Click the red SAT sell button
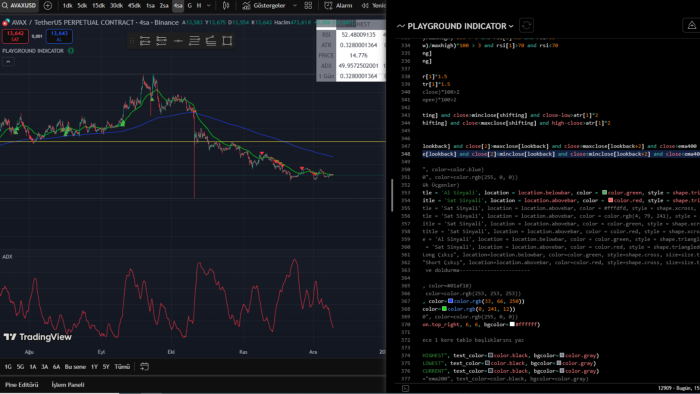 pos(15,36)
